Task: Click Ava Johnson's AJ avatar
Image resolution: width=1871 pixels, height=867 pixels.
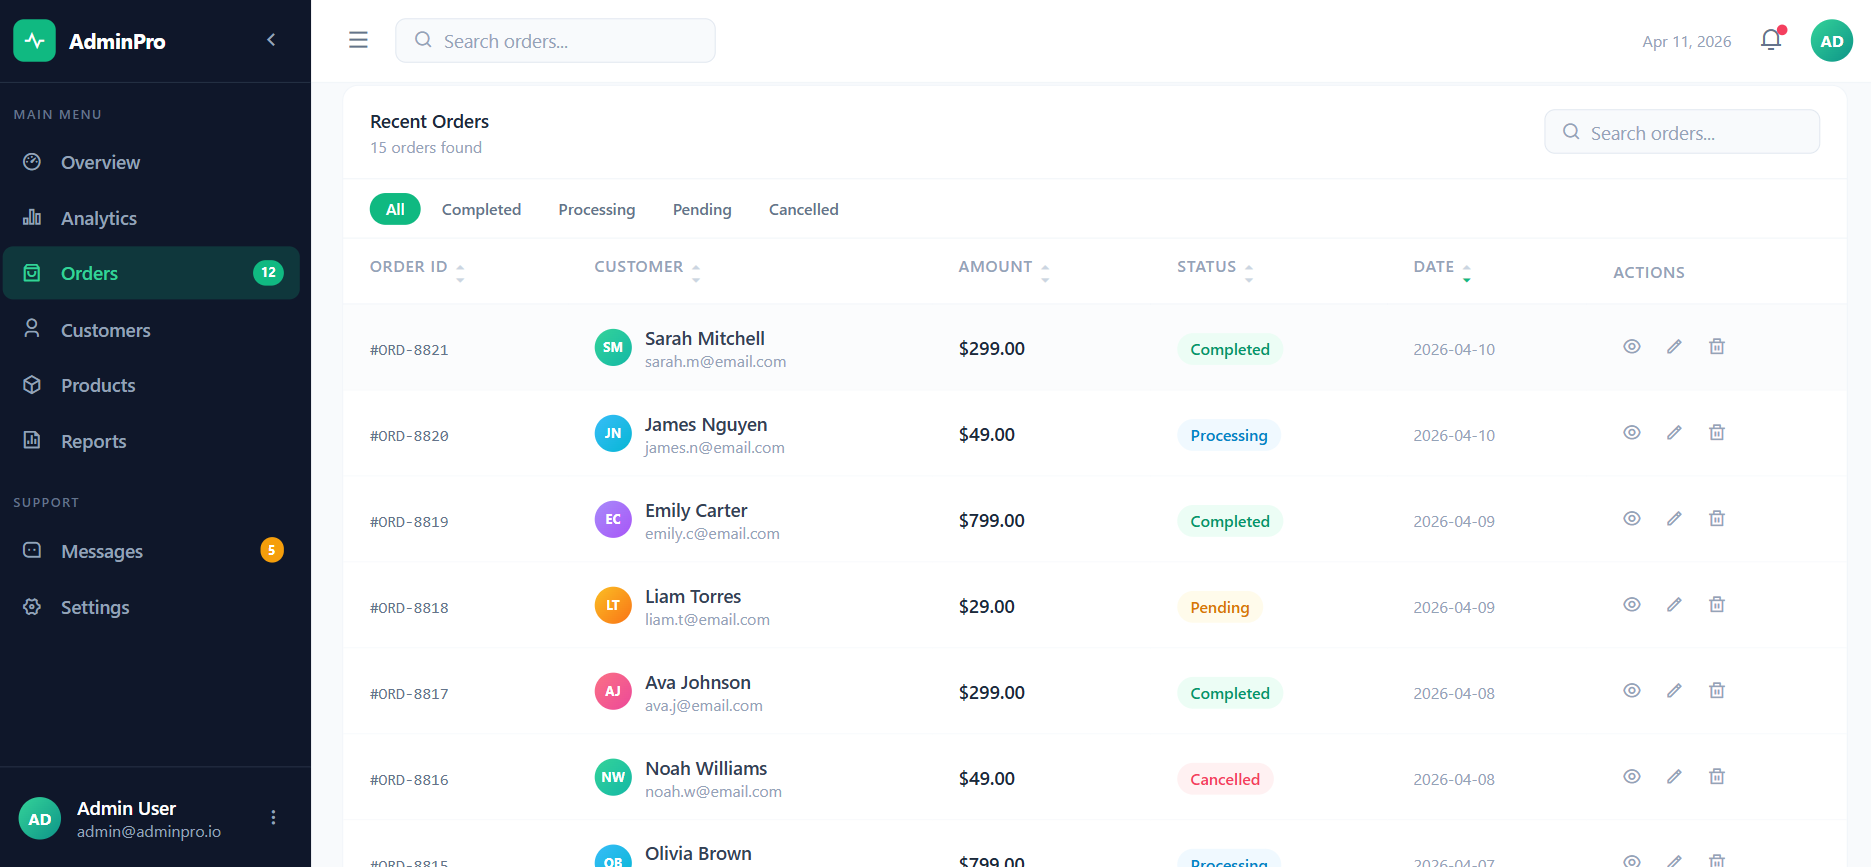Action: pos(613,692)
